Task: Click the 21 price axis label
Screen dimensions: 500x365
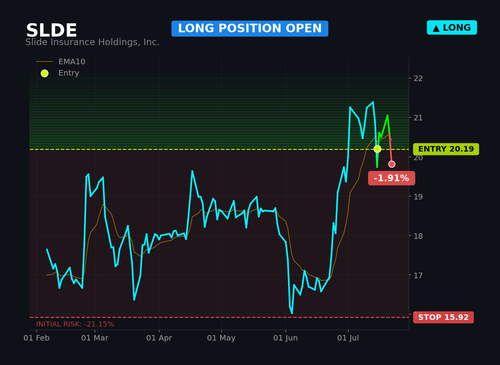Action: tap(418, 118)
